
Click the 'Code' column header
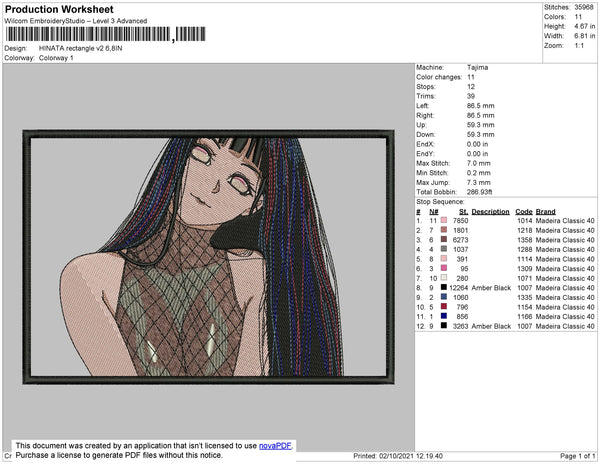[x=524, y=212]
